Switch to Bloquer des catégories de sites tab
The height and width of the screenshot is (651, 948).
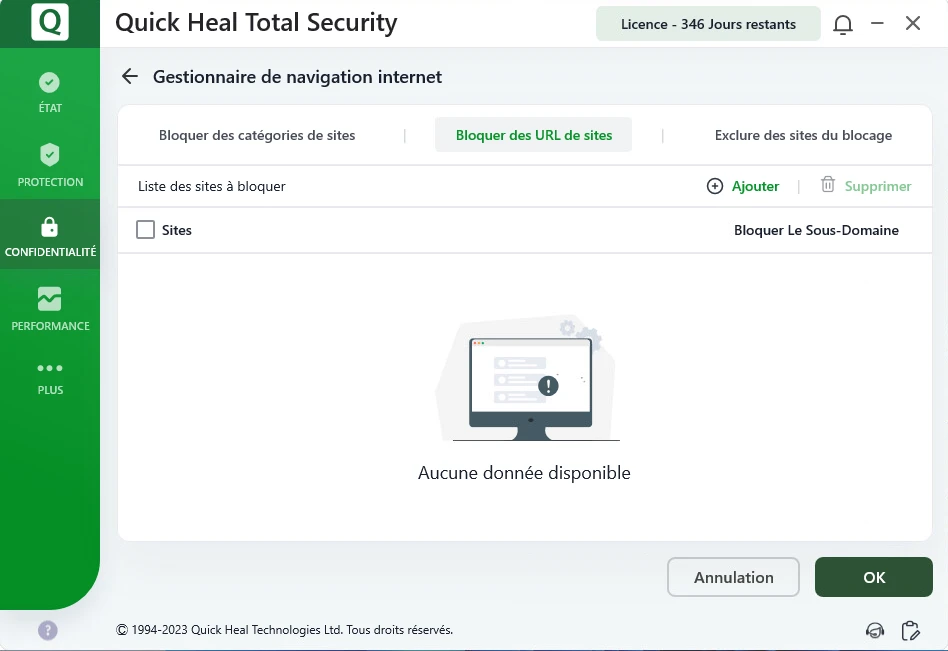(257, 135)
